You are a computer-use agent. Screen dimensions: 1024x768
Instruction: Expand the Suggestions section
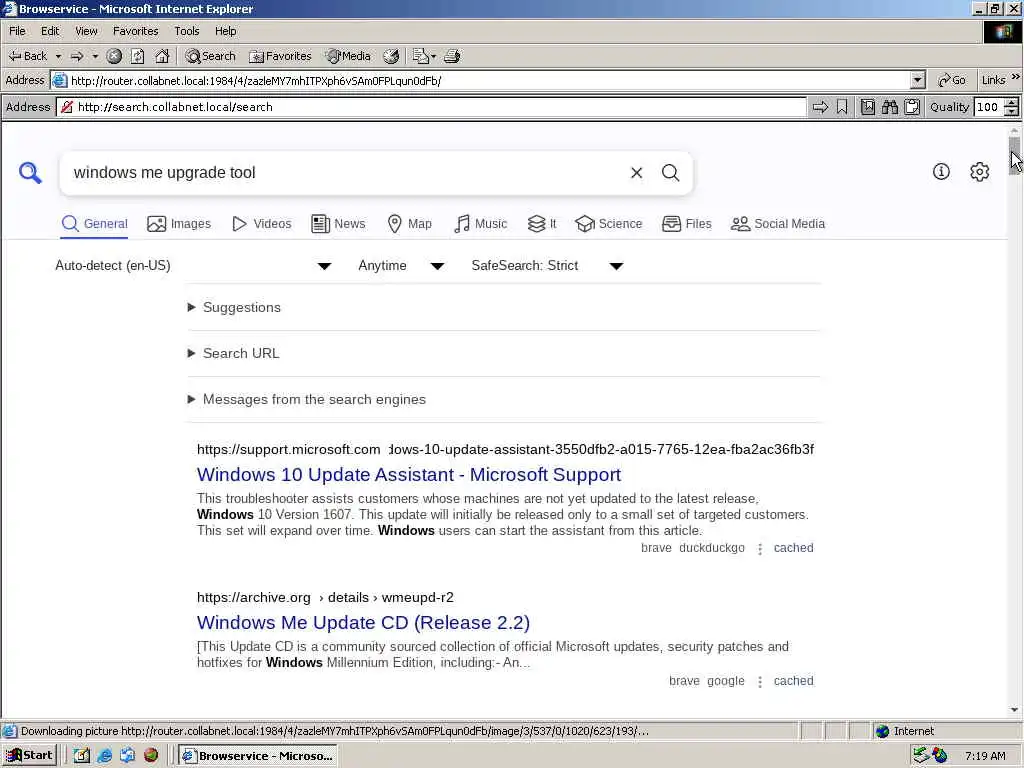click(235, 308)
